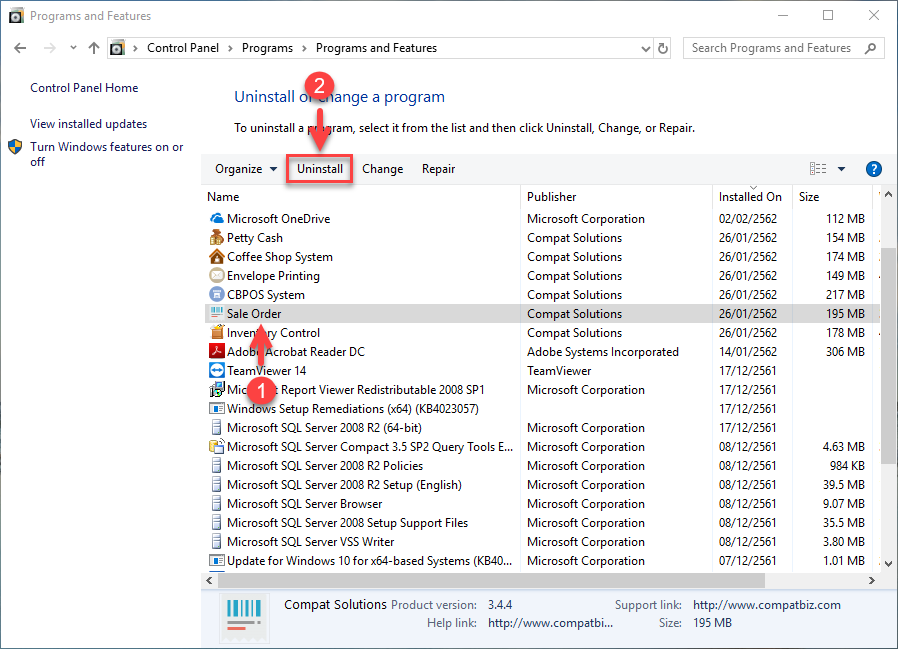This screenshot has width=898, height=649.
Task: Click the Update for Windows 10 icon
Action: tap(216, 560)
